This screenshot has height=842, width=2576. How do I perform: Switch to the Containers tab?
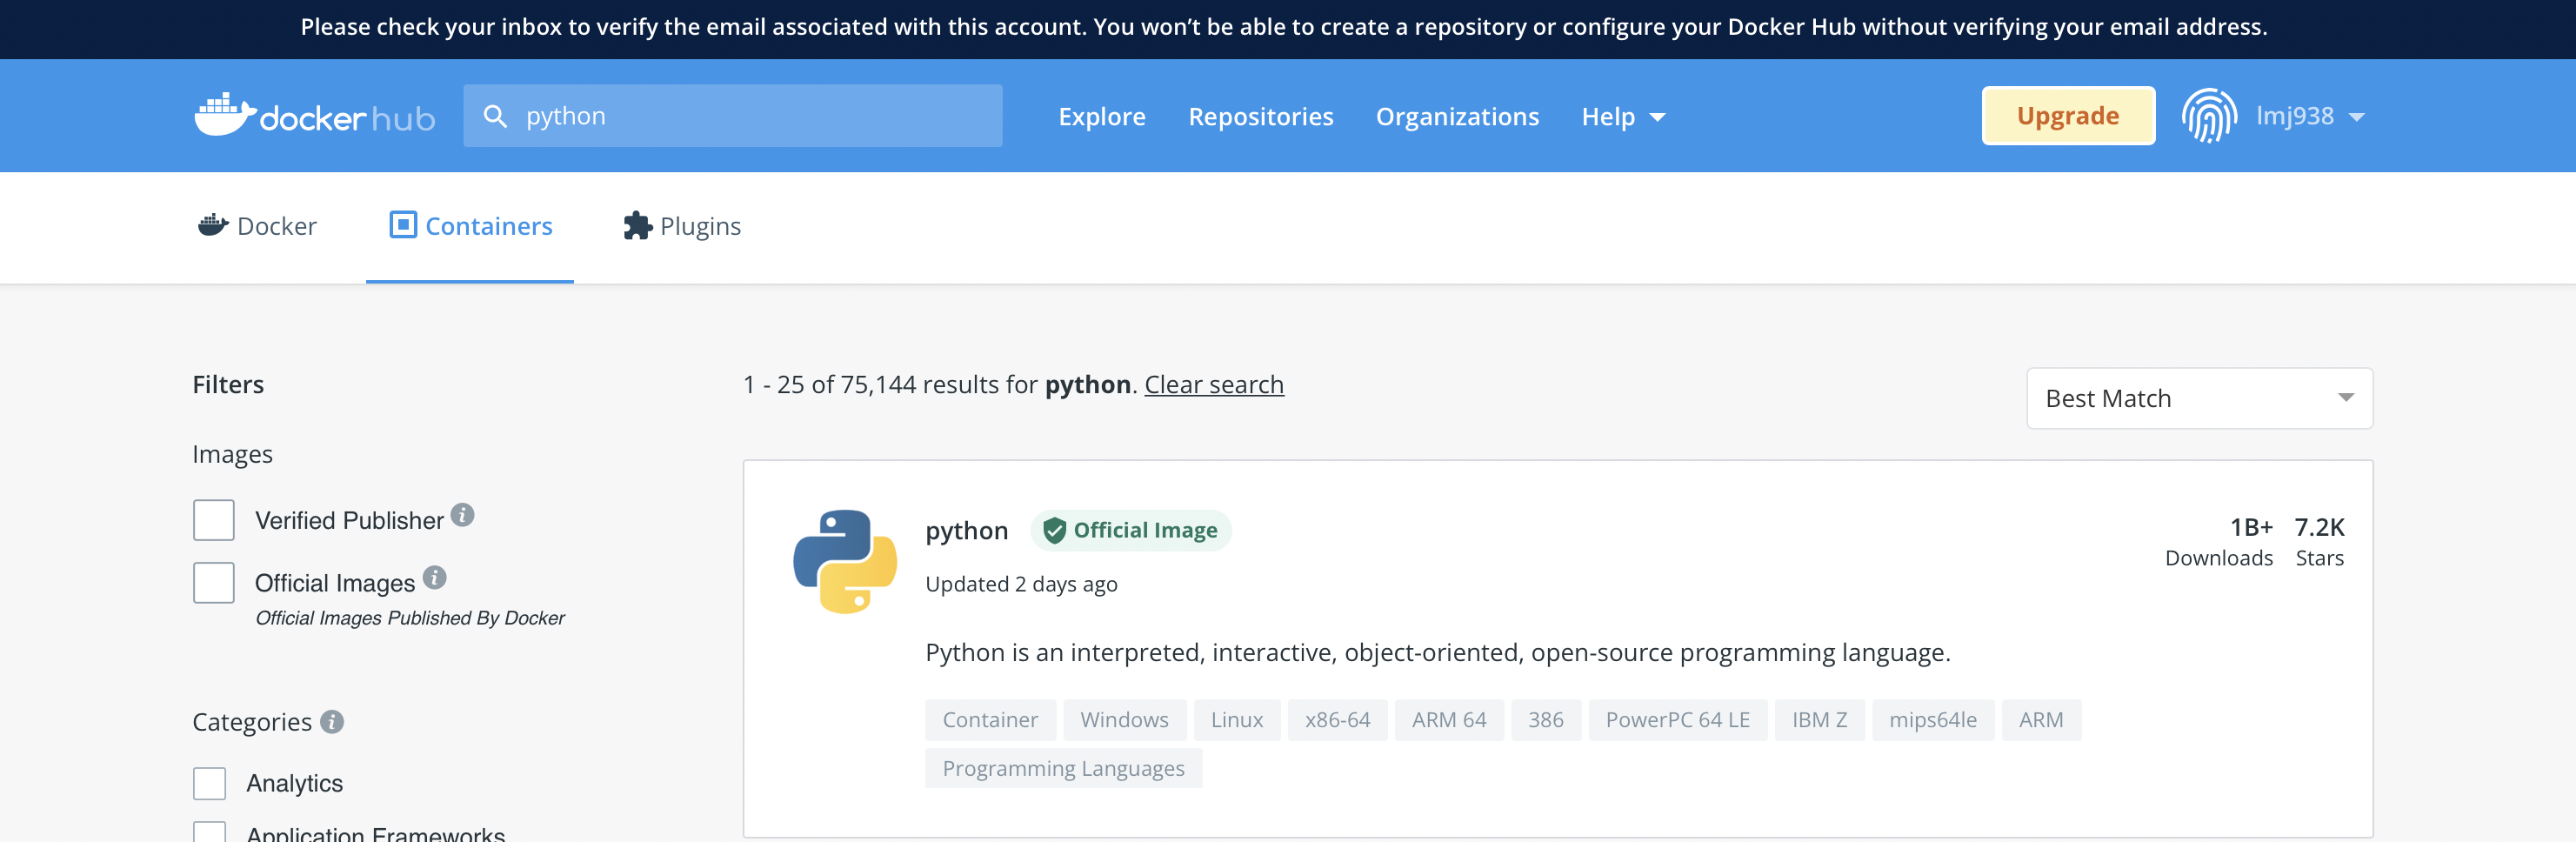pos(470,226)
